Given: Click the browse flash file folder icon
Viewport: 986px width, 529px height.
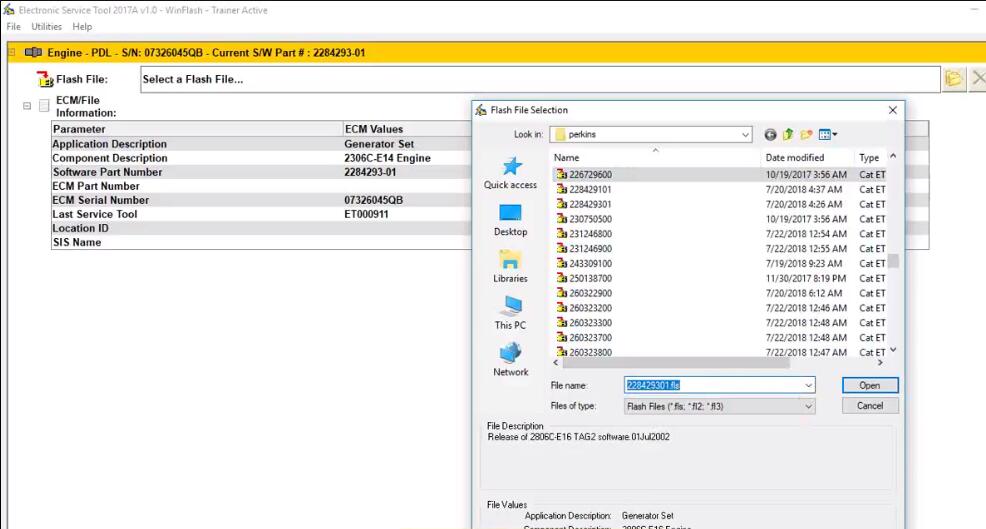Looking at the screenshot, I should coord(953,79).
